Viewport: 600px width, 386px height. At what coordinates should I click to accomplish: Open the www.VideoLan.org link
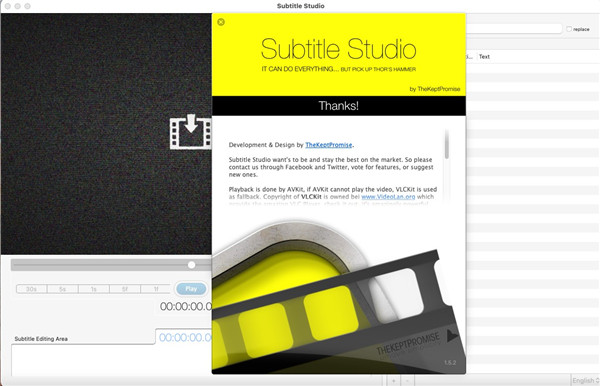click(x=388, y=197)
